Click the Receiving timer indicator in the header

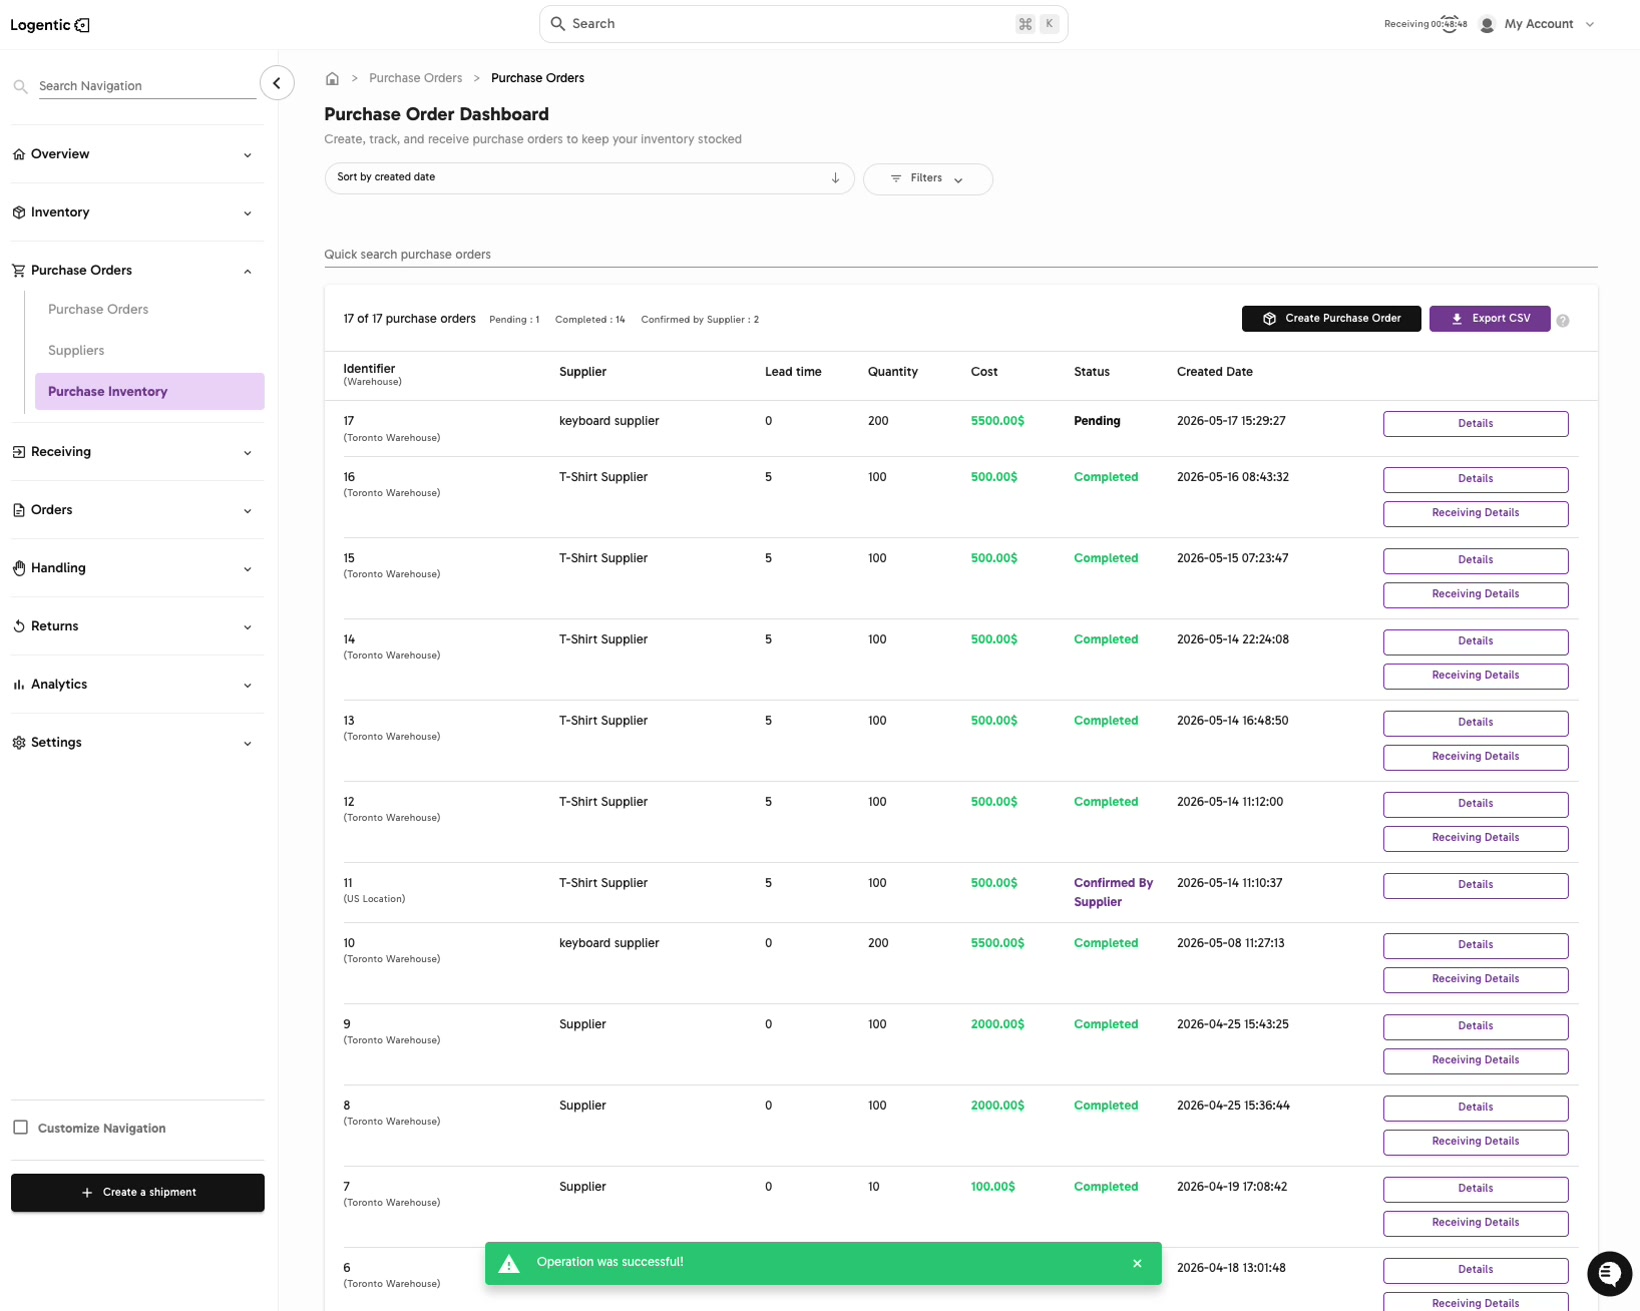1425,24
